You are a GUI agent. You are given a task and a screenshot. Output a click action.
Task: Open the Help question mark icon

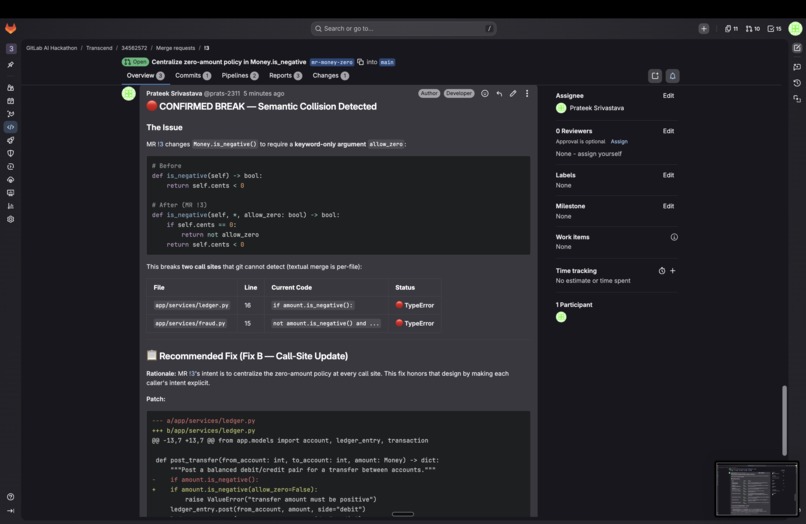pyautogui.click(x=10, y=497)
